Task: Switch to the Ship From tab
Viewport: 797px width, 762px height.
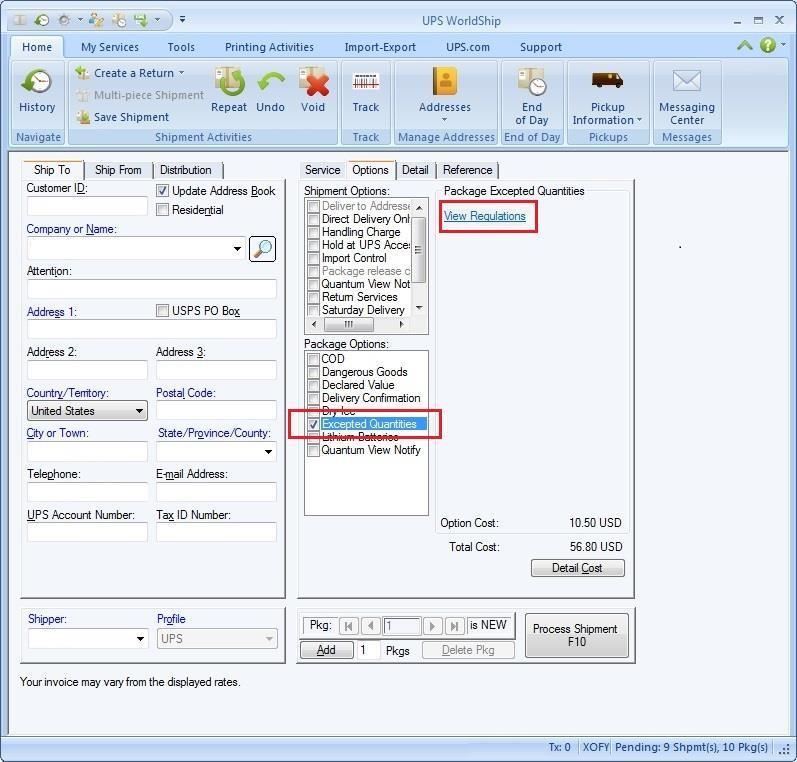Action: (118, 170)
